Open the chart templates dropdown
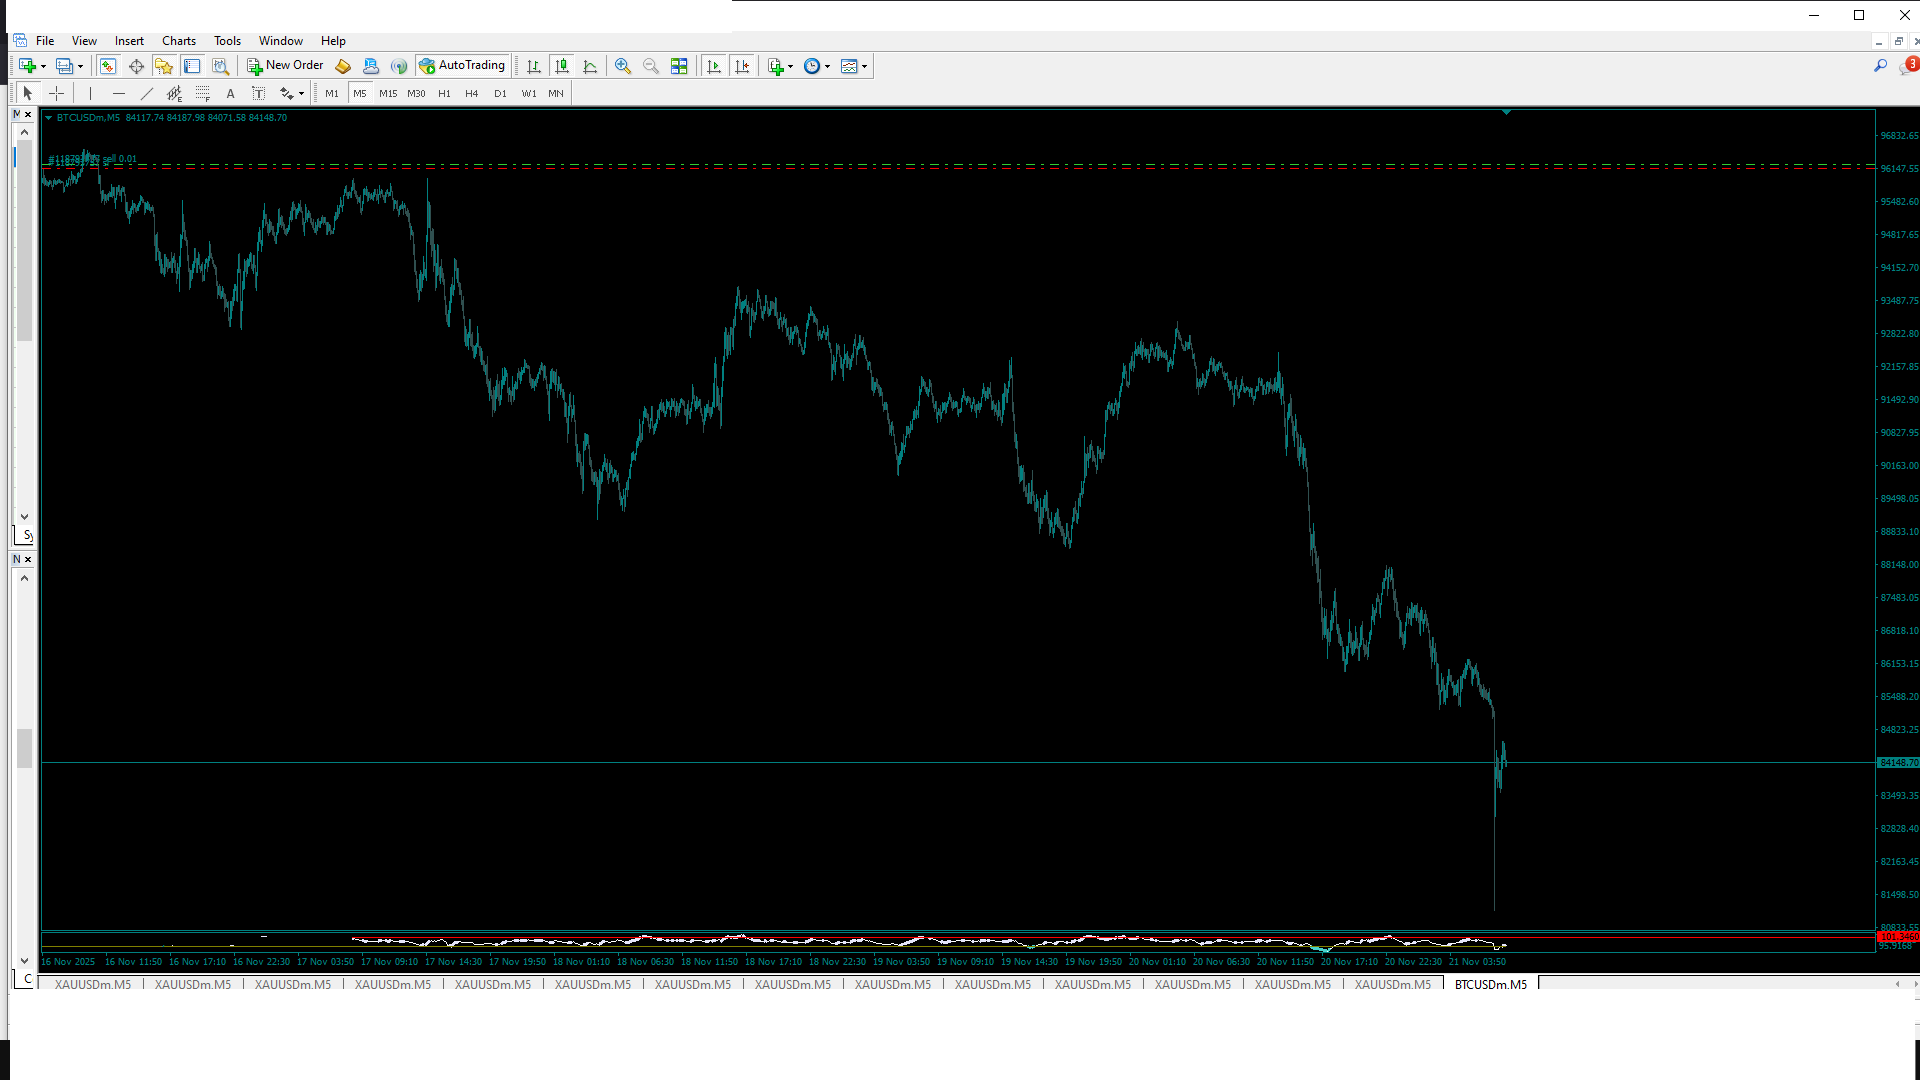Screen dimensions: 1920x1080 (854, 66)
